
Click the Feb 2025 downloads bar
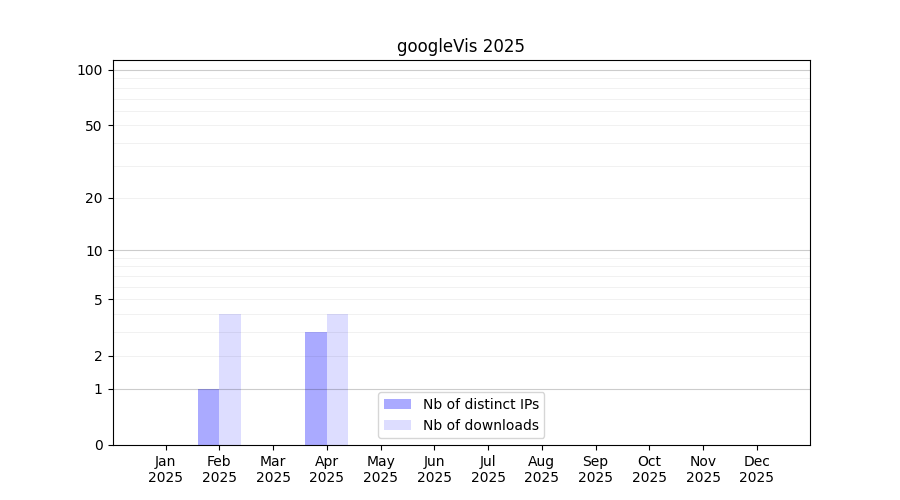point(230,380)
